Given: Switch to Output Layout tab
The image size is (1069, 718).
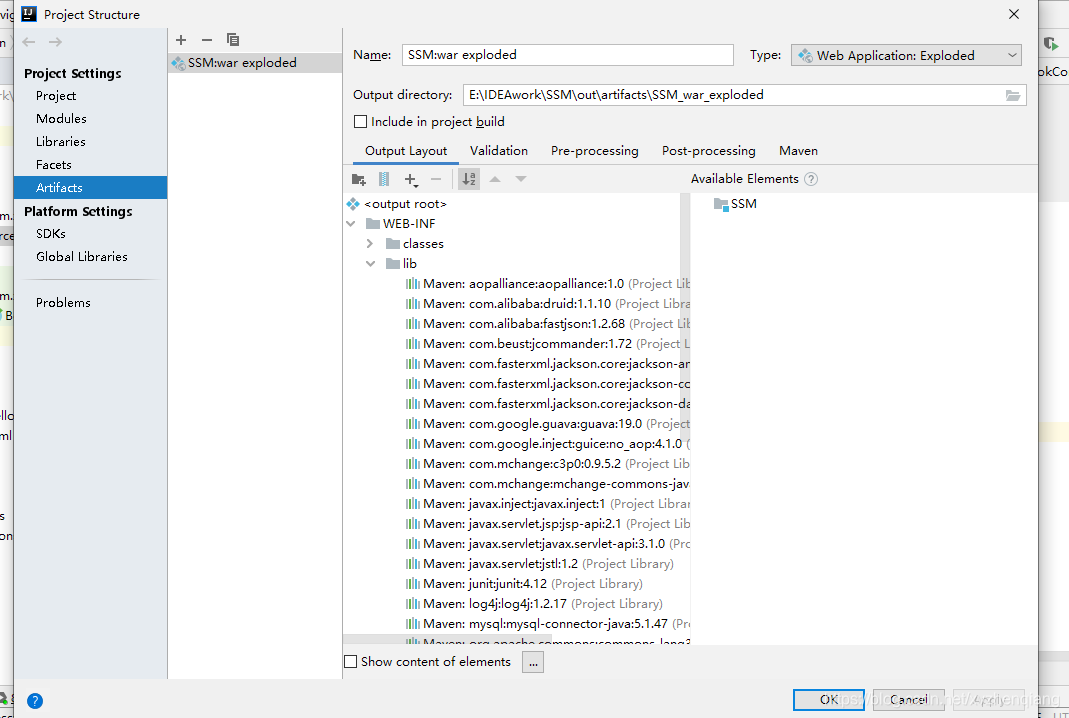Looking at the screenshot, I should 406,151.
